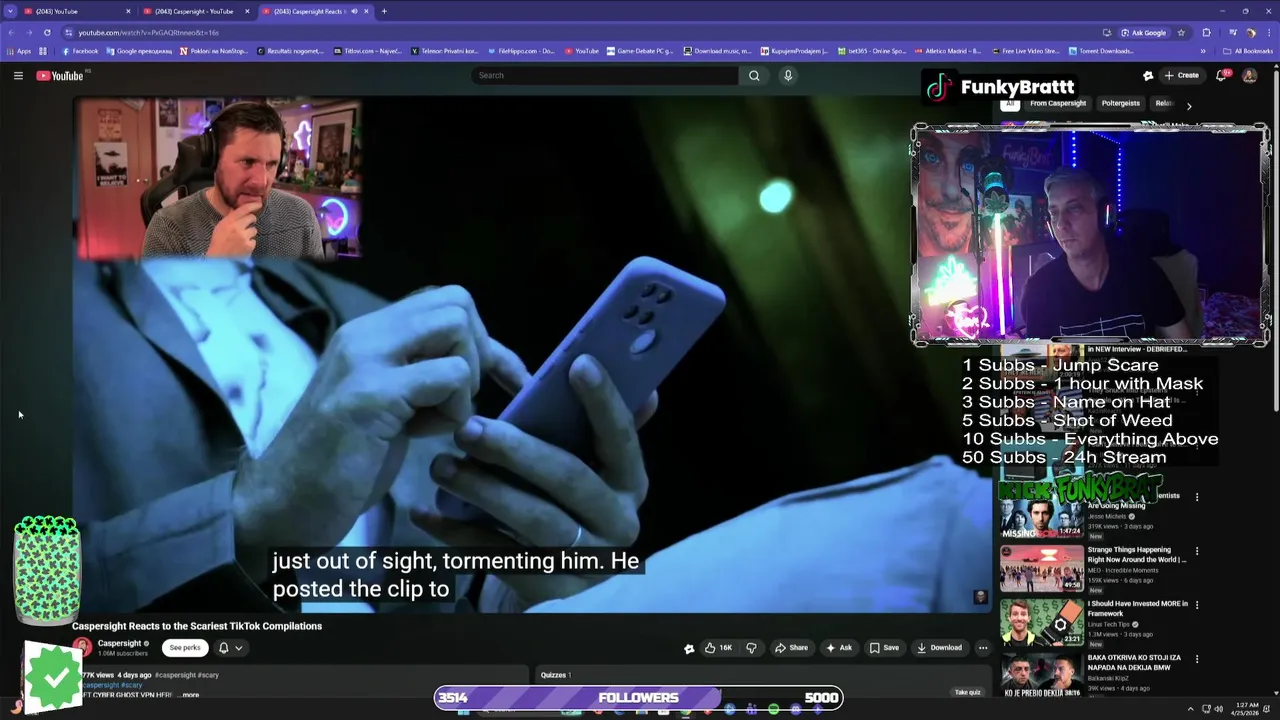Click the Share button
The width and height of the screenshot is (1280, 720).
[x=791, y=648]
